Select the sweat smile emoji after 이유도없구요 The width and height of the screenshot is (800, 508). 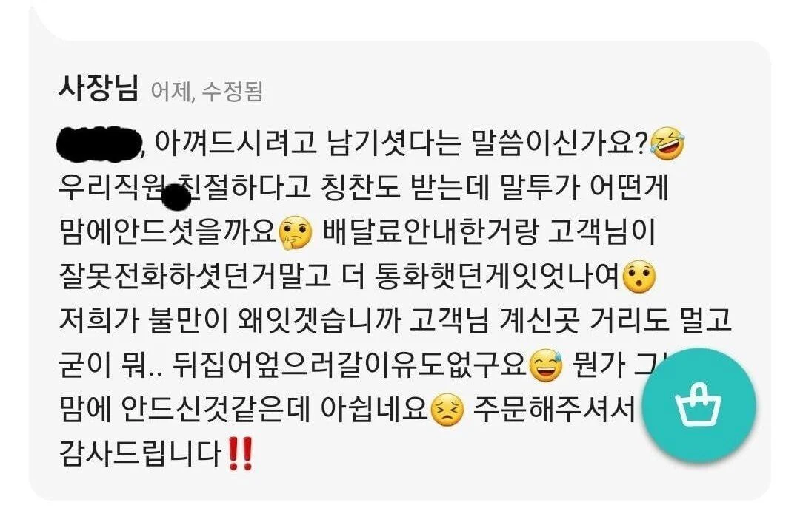click(546, 365)
